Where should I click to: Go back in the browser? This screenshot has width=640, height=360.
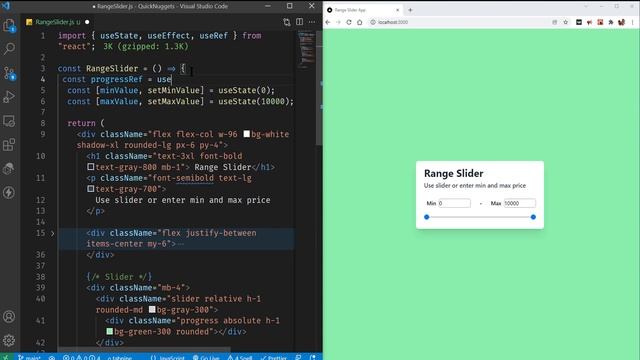[x=328, y=22]
